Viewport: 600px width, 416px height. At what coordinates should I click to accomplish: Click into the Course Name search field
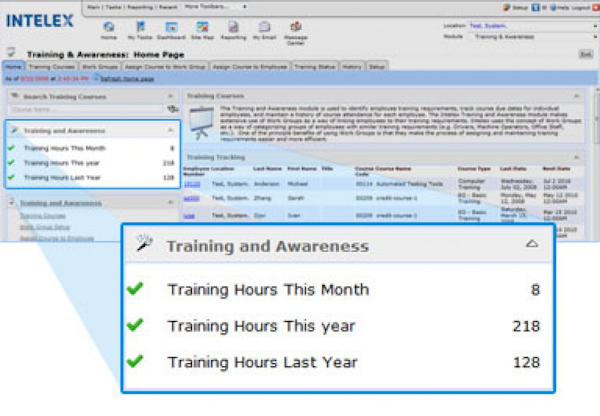pos(87,109)
